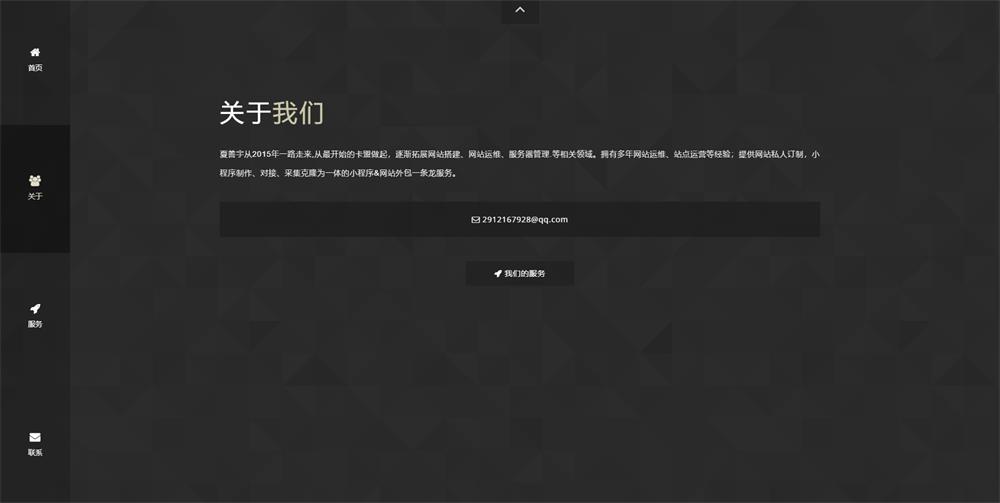The height and width of the screenshot is (503, 1000).
Task: Click the users group icon for 关于
Action: click(35, 180)
